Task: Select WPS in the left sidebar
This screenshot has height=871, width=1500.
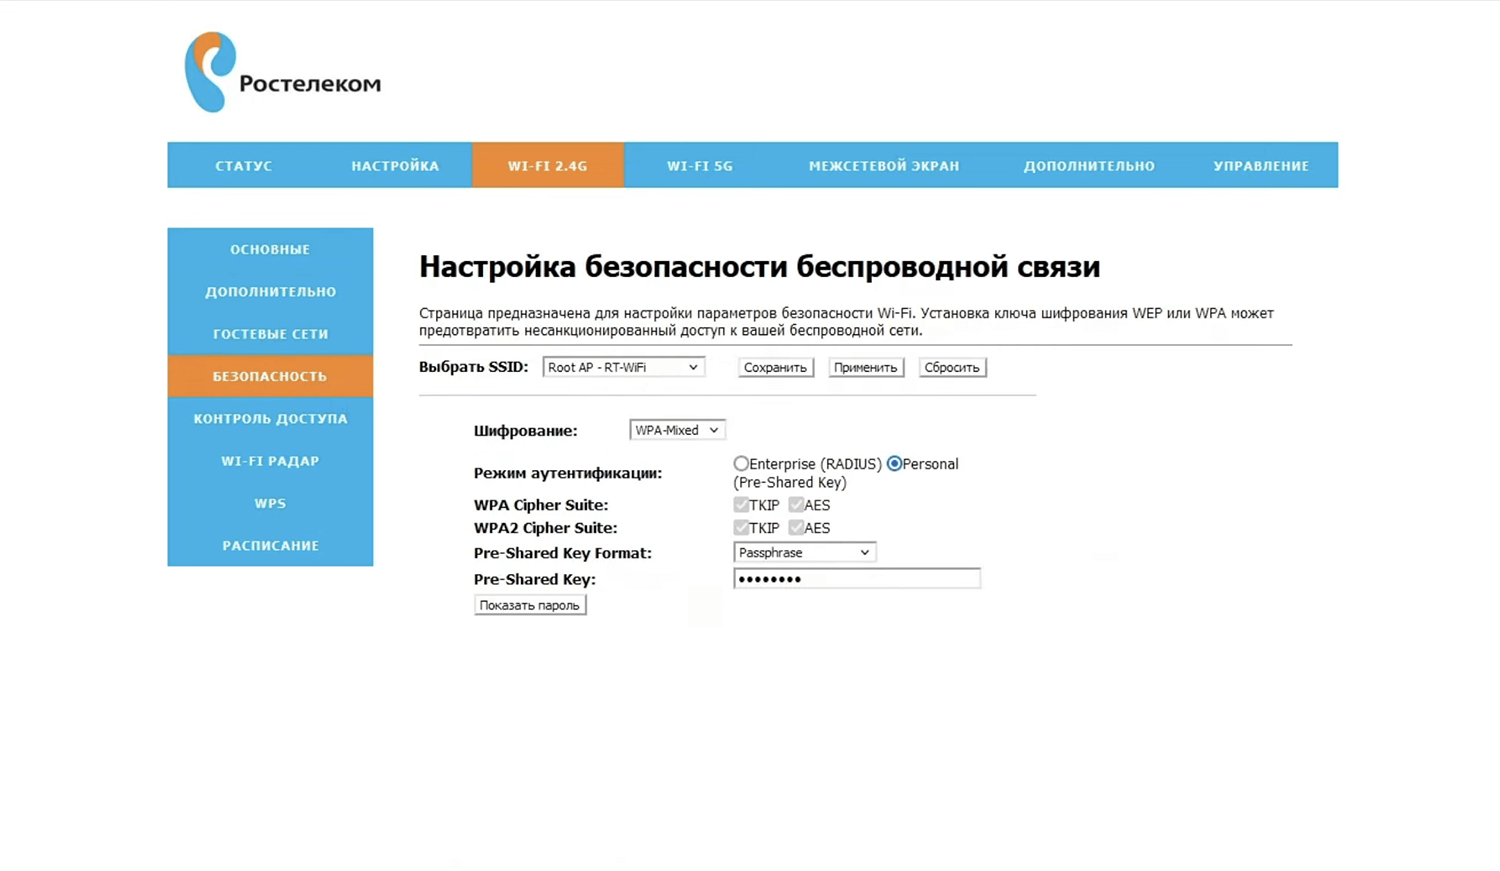Action: point(270,503)
